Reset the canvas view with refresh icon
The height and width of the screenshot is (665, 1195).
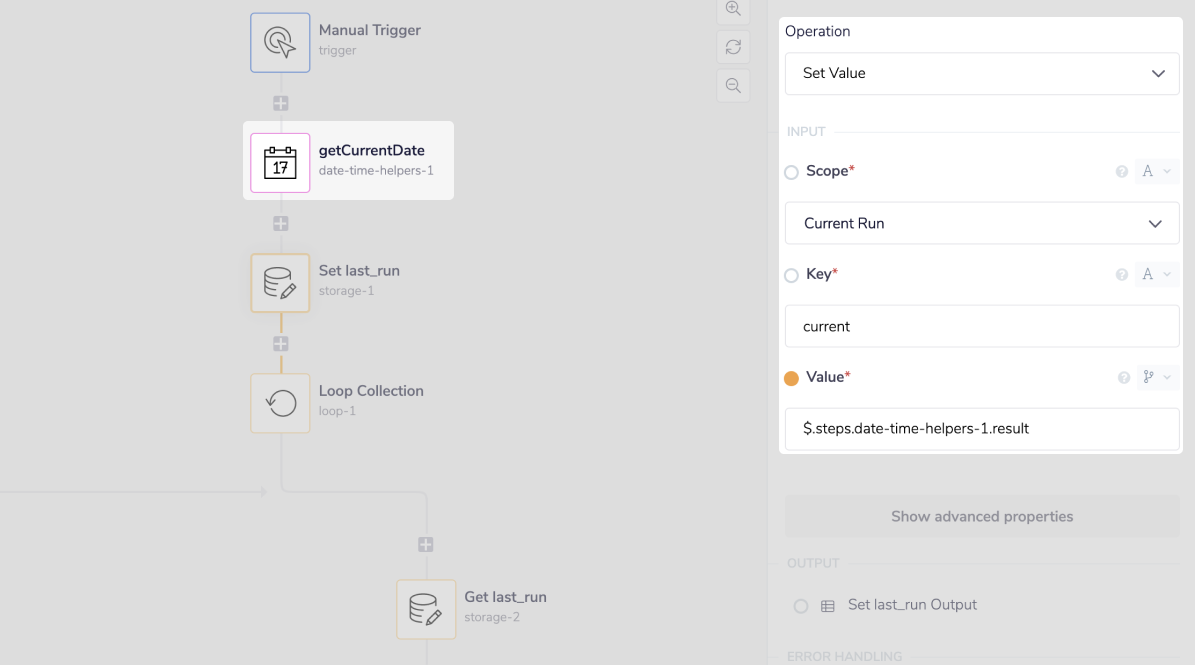point(733,47)
